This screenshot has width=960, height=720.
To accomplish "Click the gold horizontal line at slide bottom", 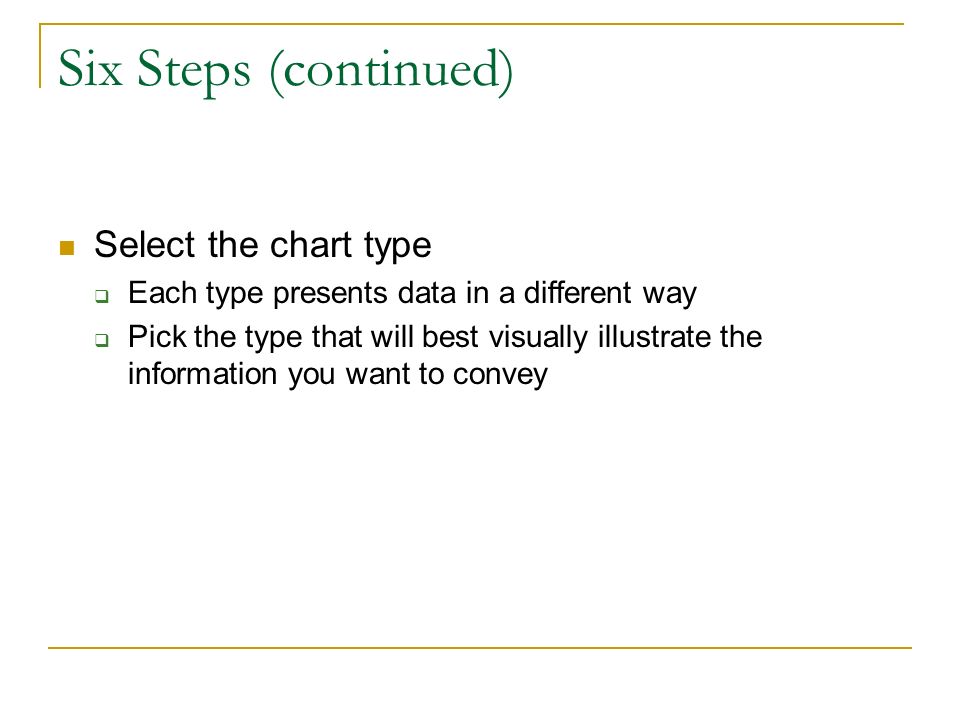I will point(480,647).
